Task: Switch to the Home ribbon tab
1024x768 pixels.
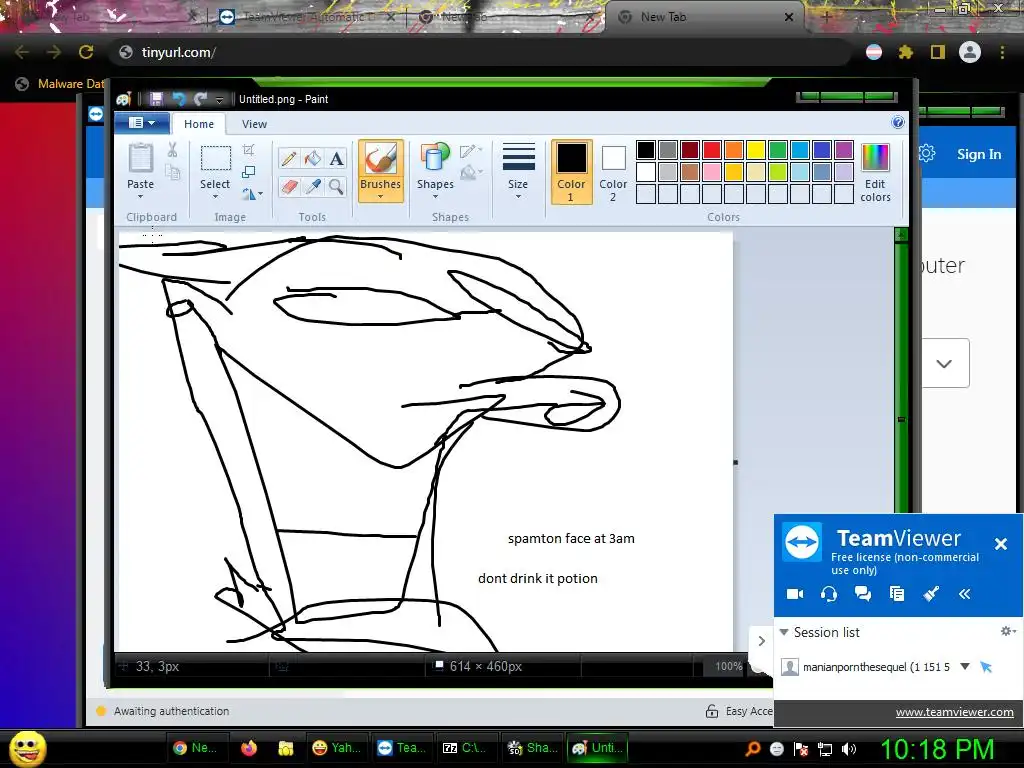Action: point(199,123)
